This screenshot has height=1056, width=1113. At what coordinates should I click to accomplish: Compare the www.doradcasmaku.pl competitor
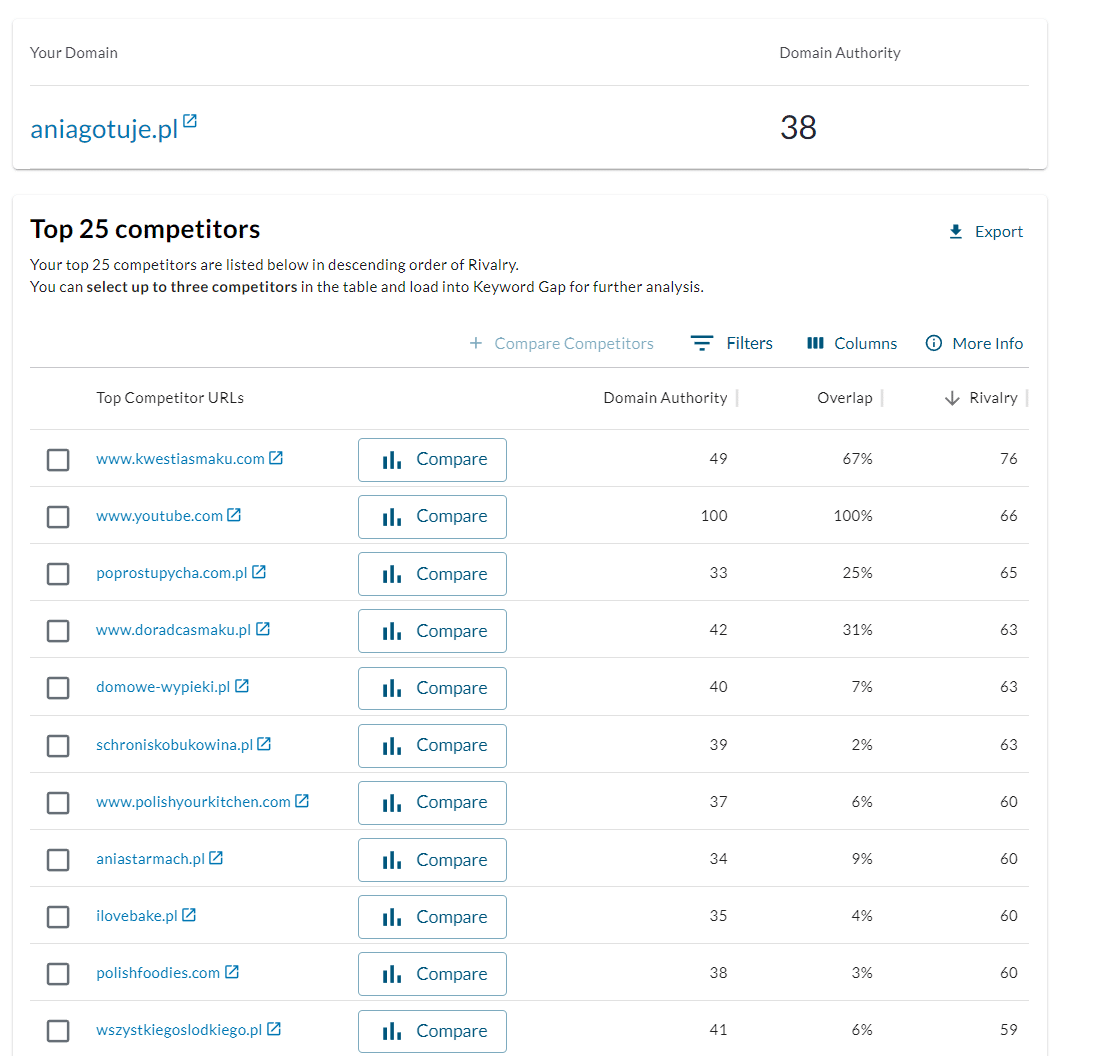click(x=432, y=631)
